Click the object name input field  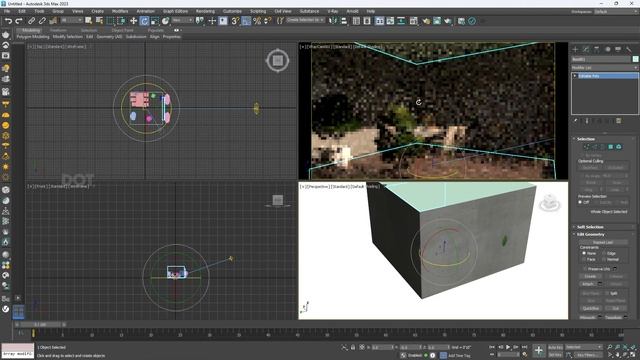tap(601, 59)
